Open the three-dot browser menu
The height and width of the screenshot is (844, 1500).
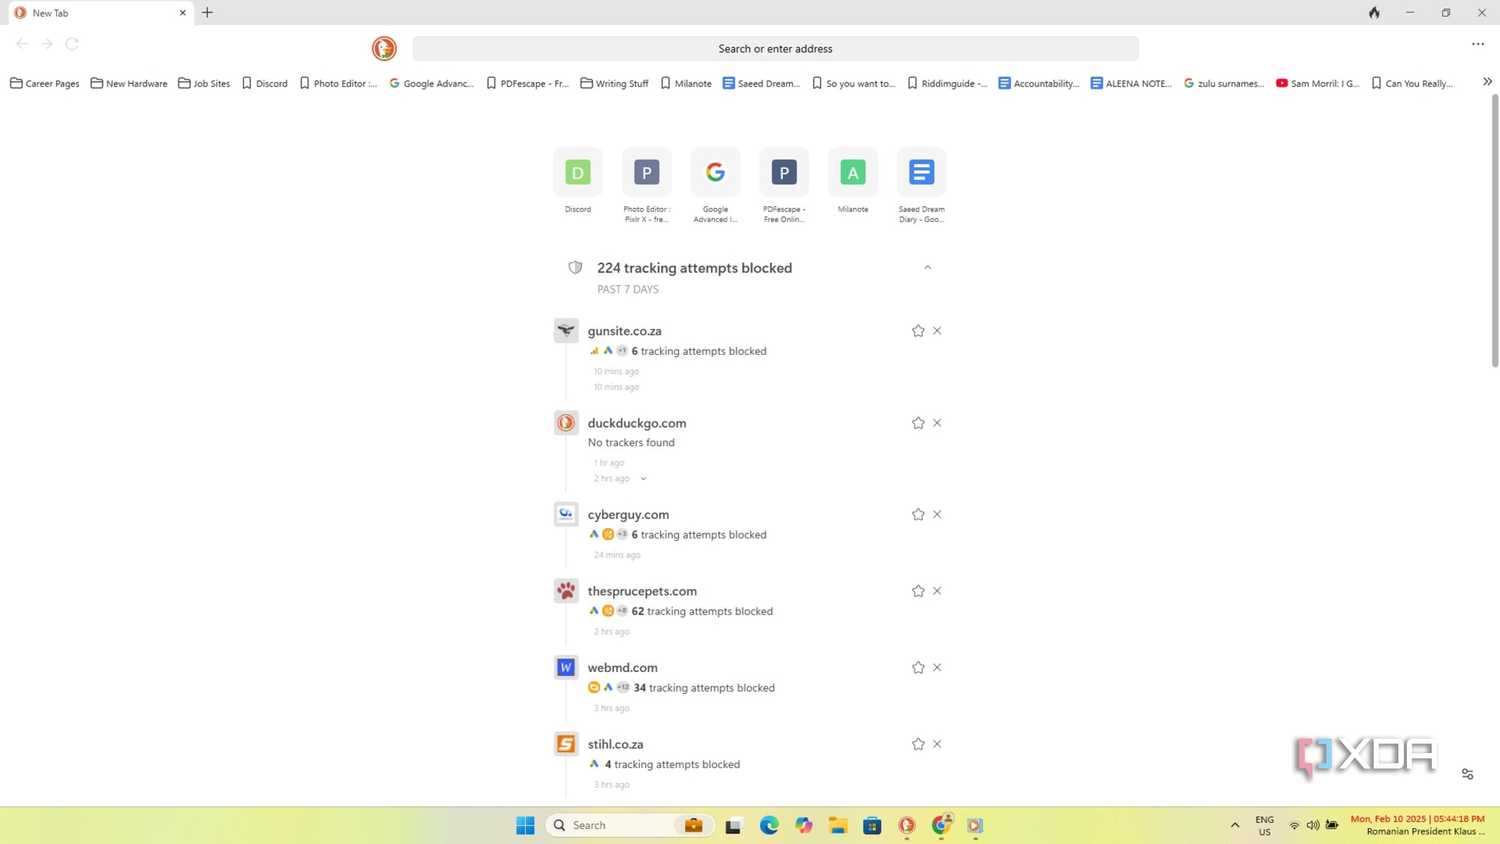pyautogui.click(x=1478, y=44)
